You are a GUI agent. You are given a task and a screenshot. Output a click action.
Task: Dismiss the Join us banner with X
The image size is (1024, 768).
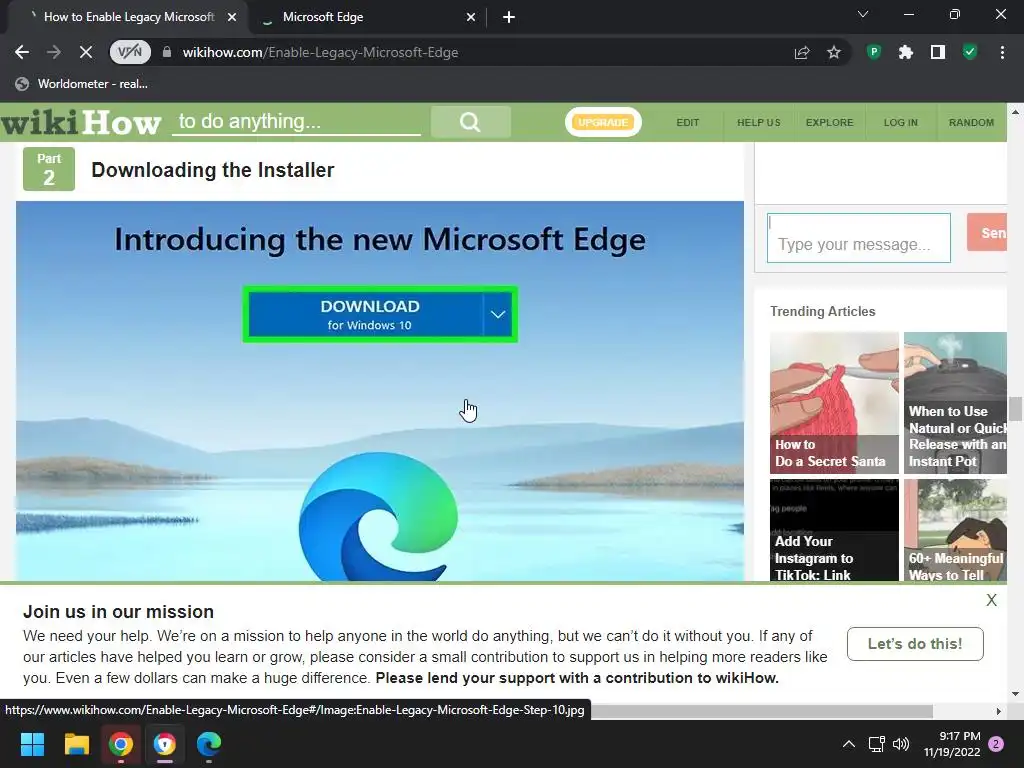click(x=991, y=600)
